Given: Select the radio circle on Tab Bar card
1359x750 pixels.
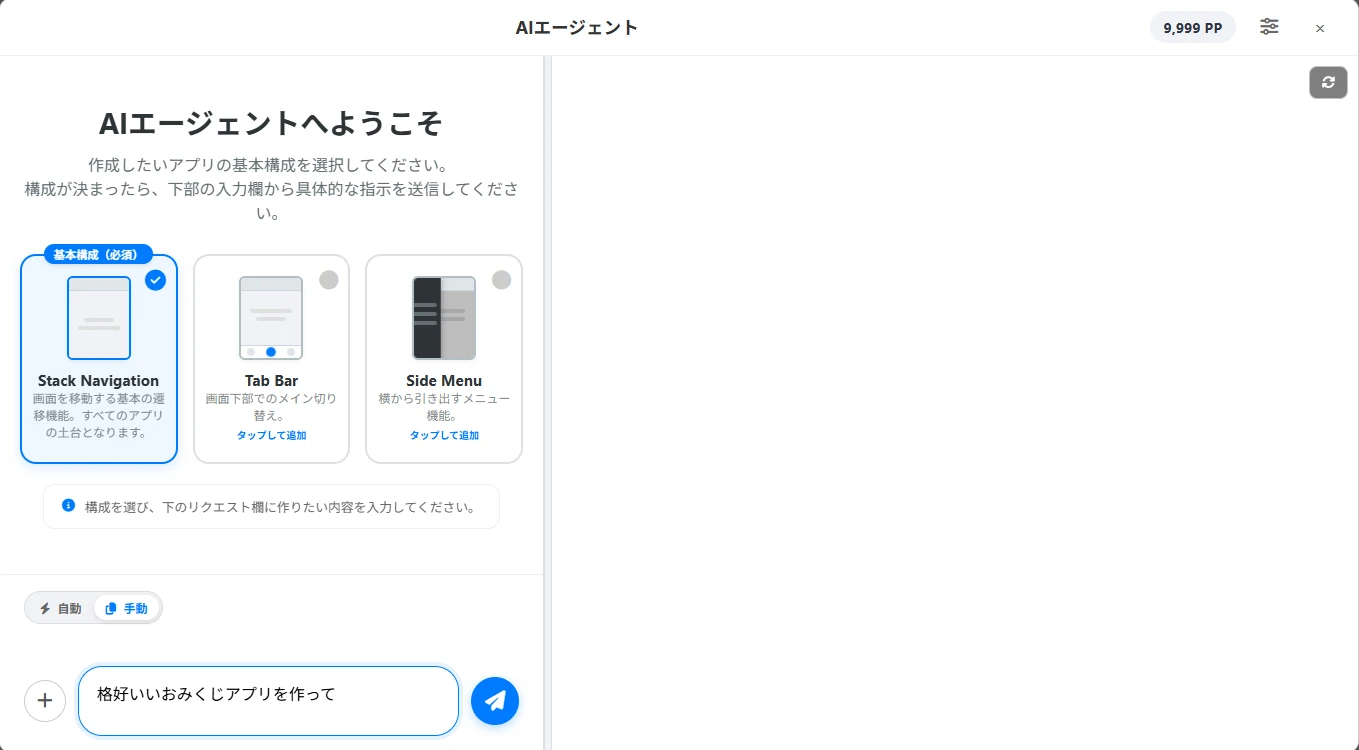Looking at the screenshot, I should (x=329, y=280).
